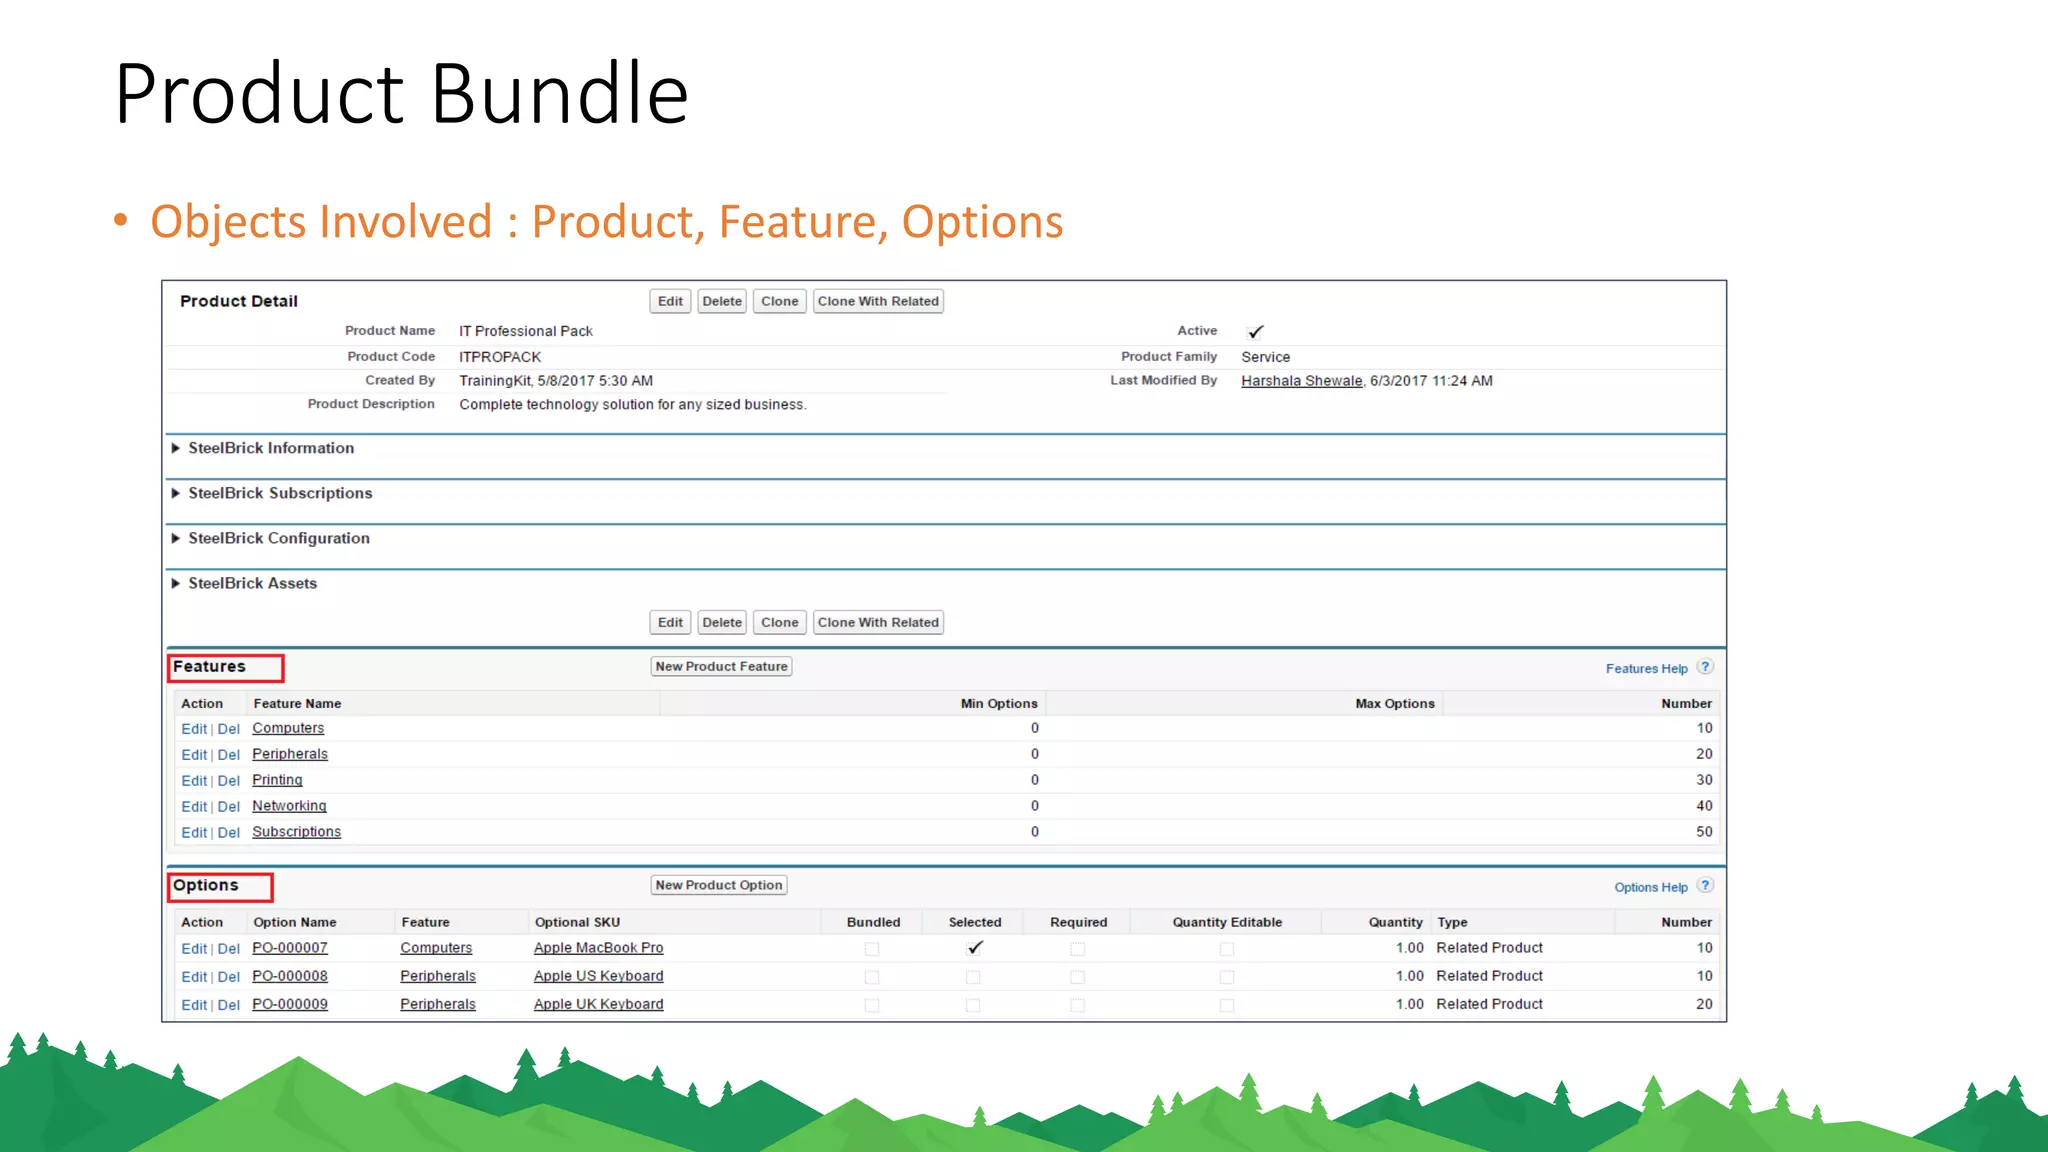Click New Product Feature button

point(722,666)
